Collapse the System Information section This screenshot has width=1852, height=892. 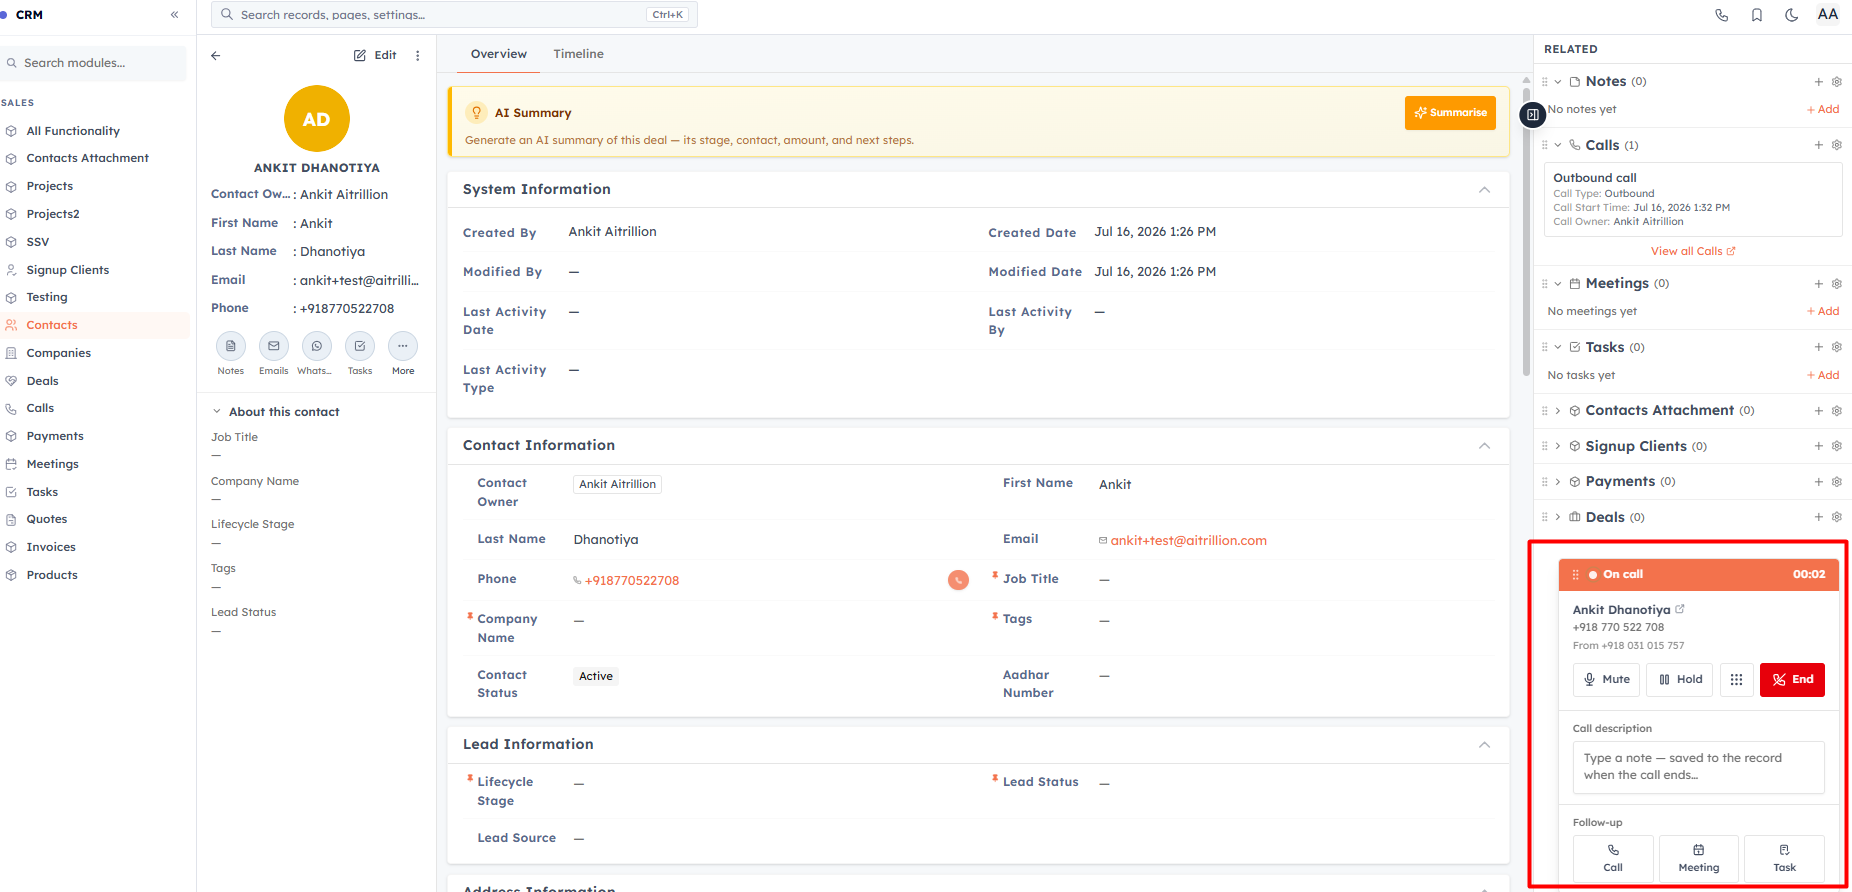tap(1484, 190)
